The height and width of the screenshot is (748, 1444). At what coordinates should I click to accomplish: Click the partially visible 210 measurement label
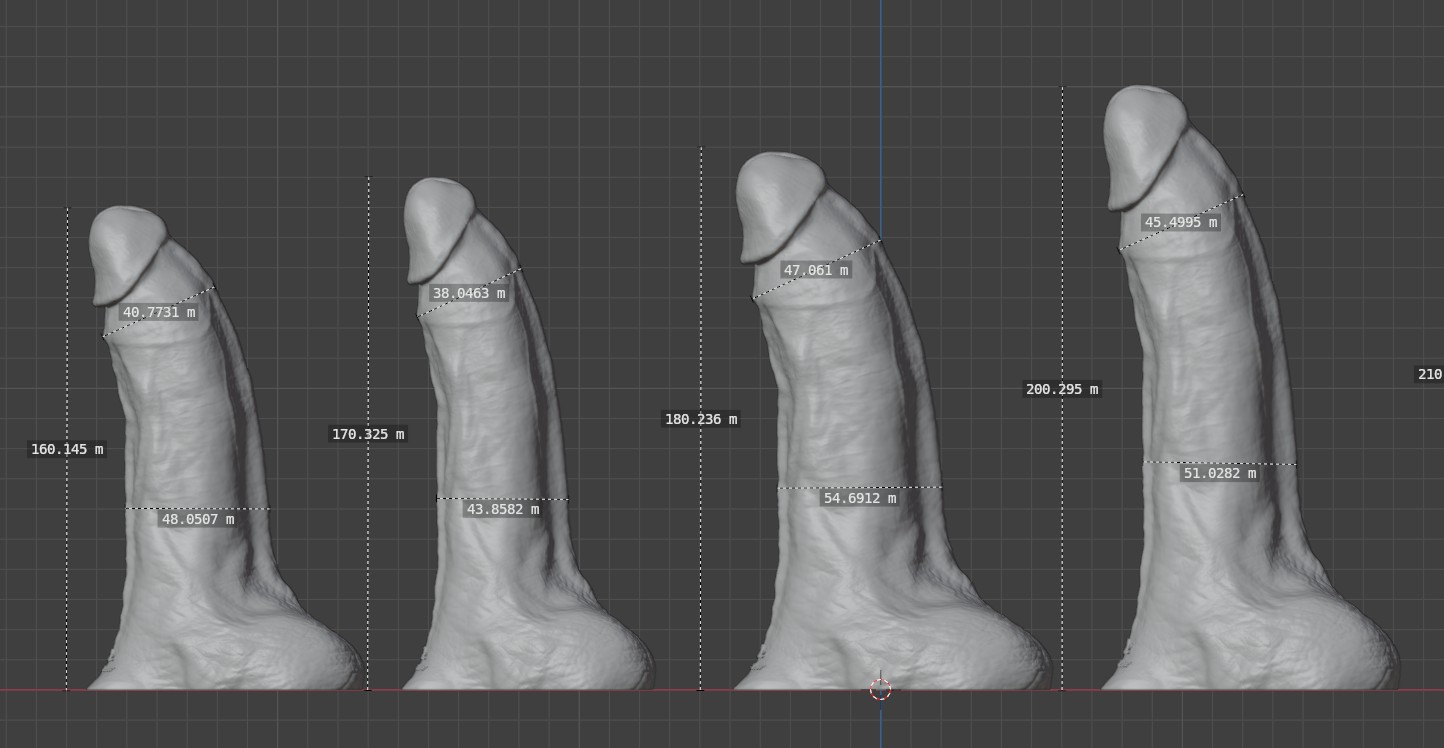coord(1429,374)
